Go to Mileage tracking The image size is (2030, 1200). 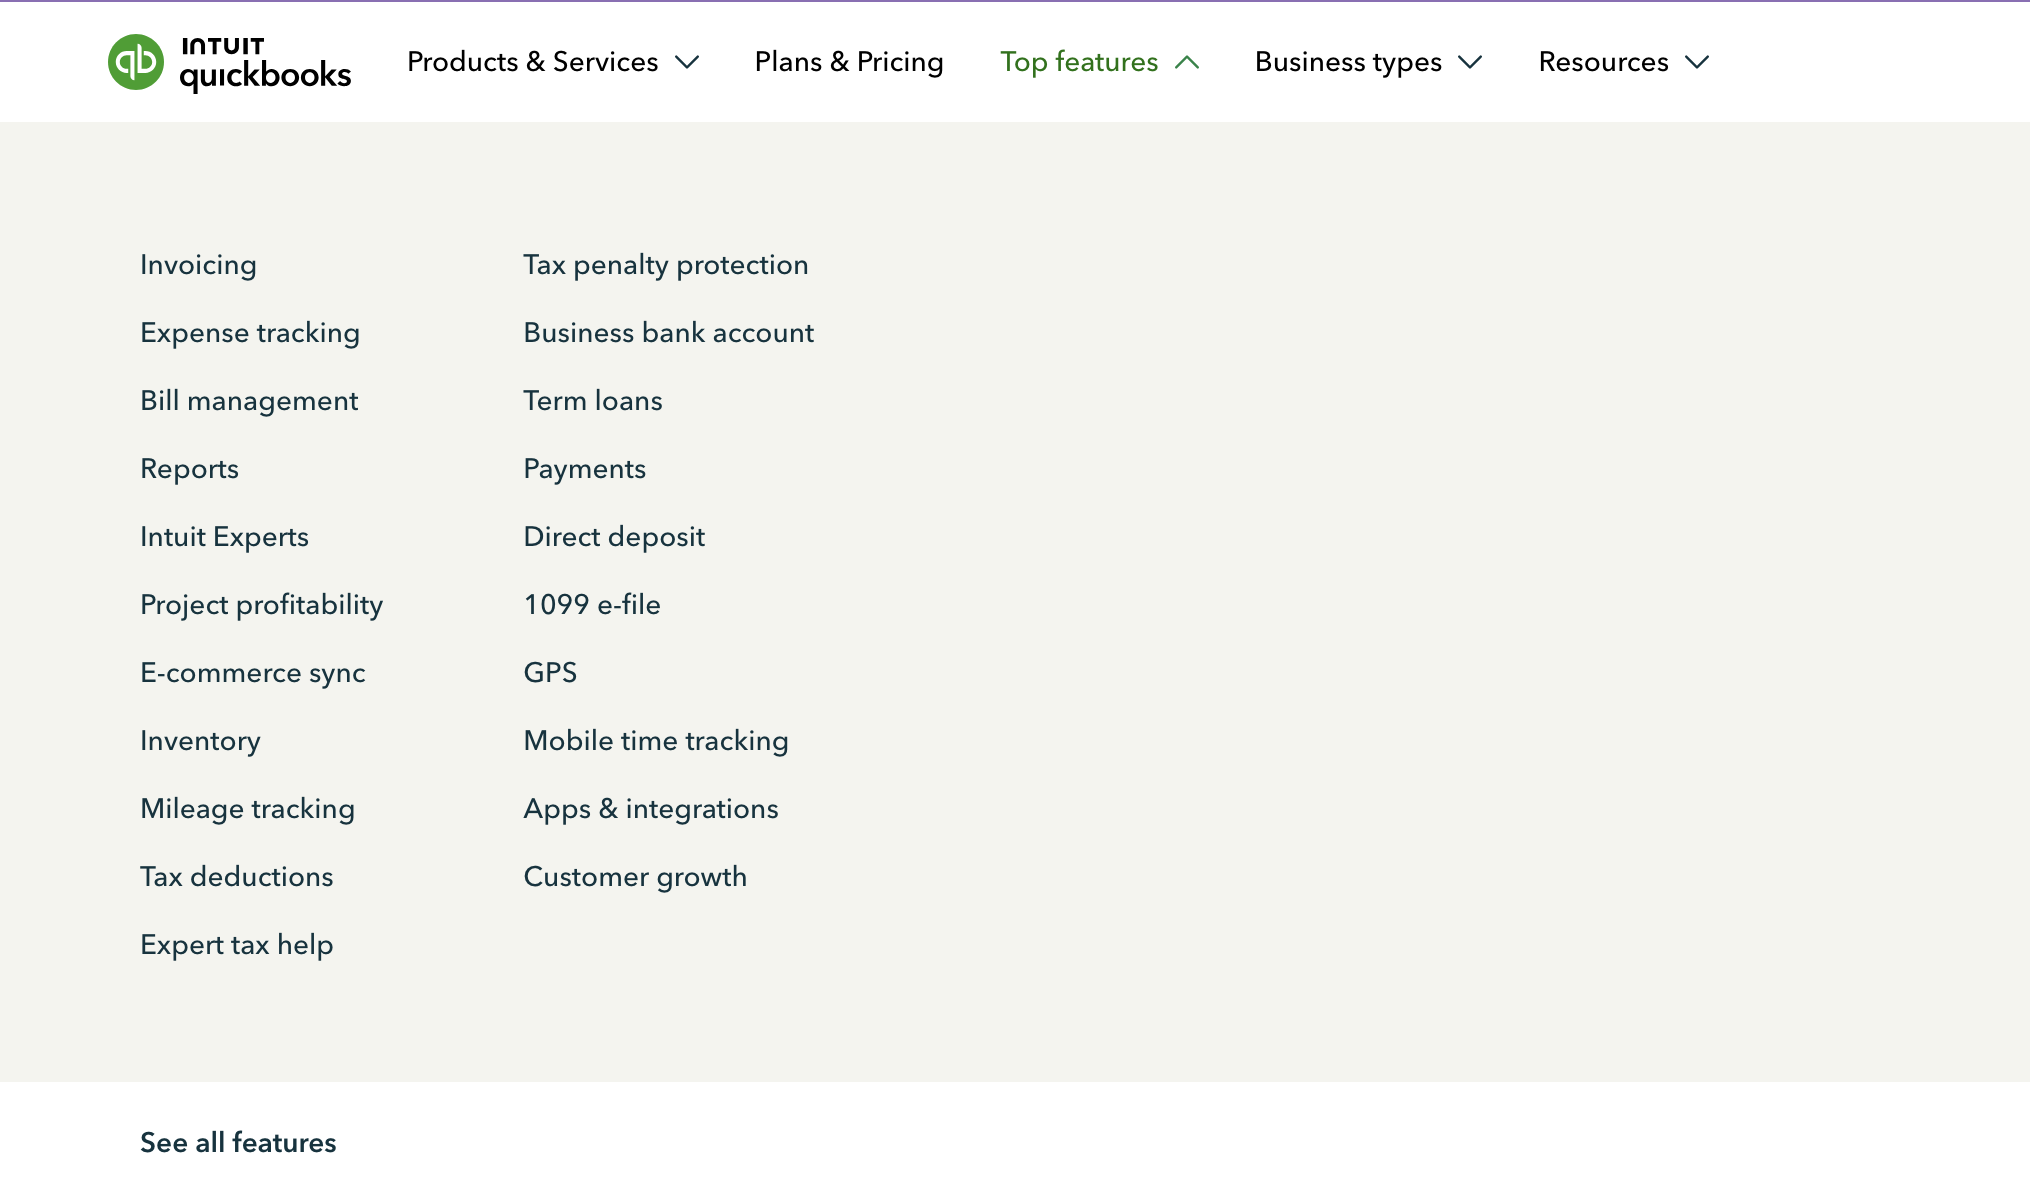pyautogui.click(x=247, y=809)
